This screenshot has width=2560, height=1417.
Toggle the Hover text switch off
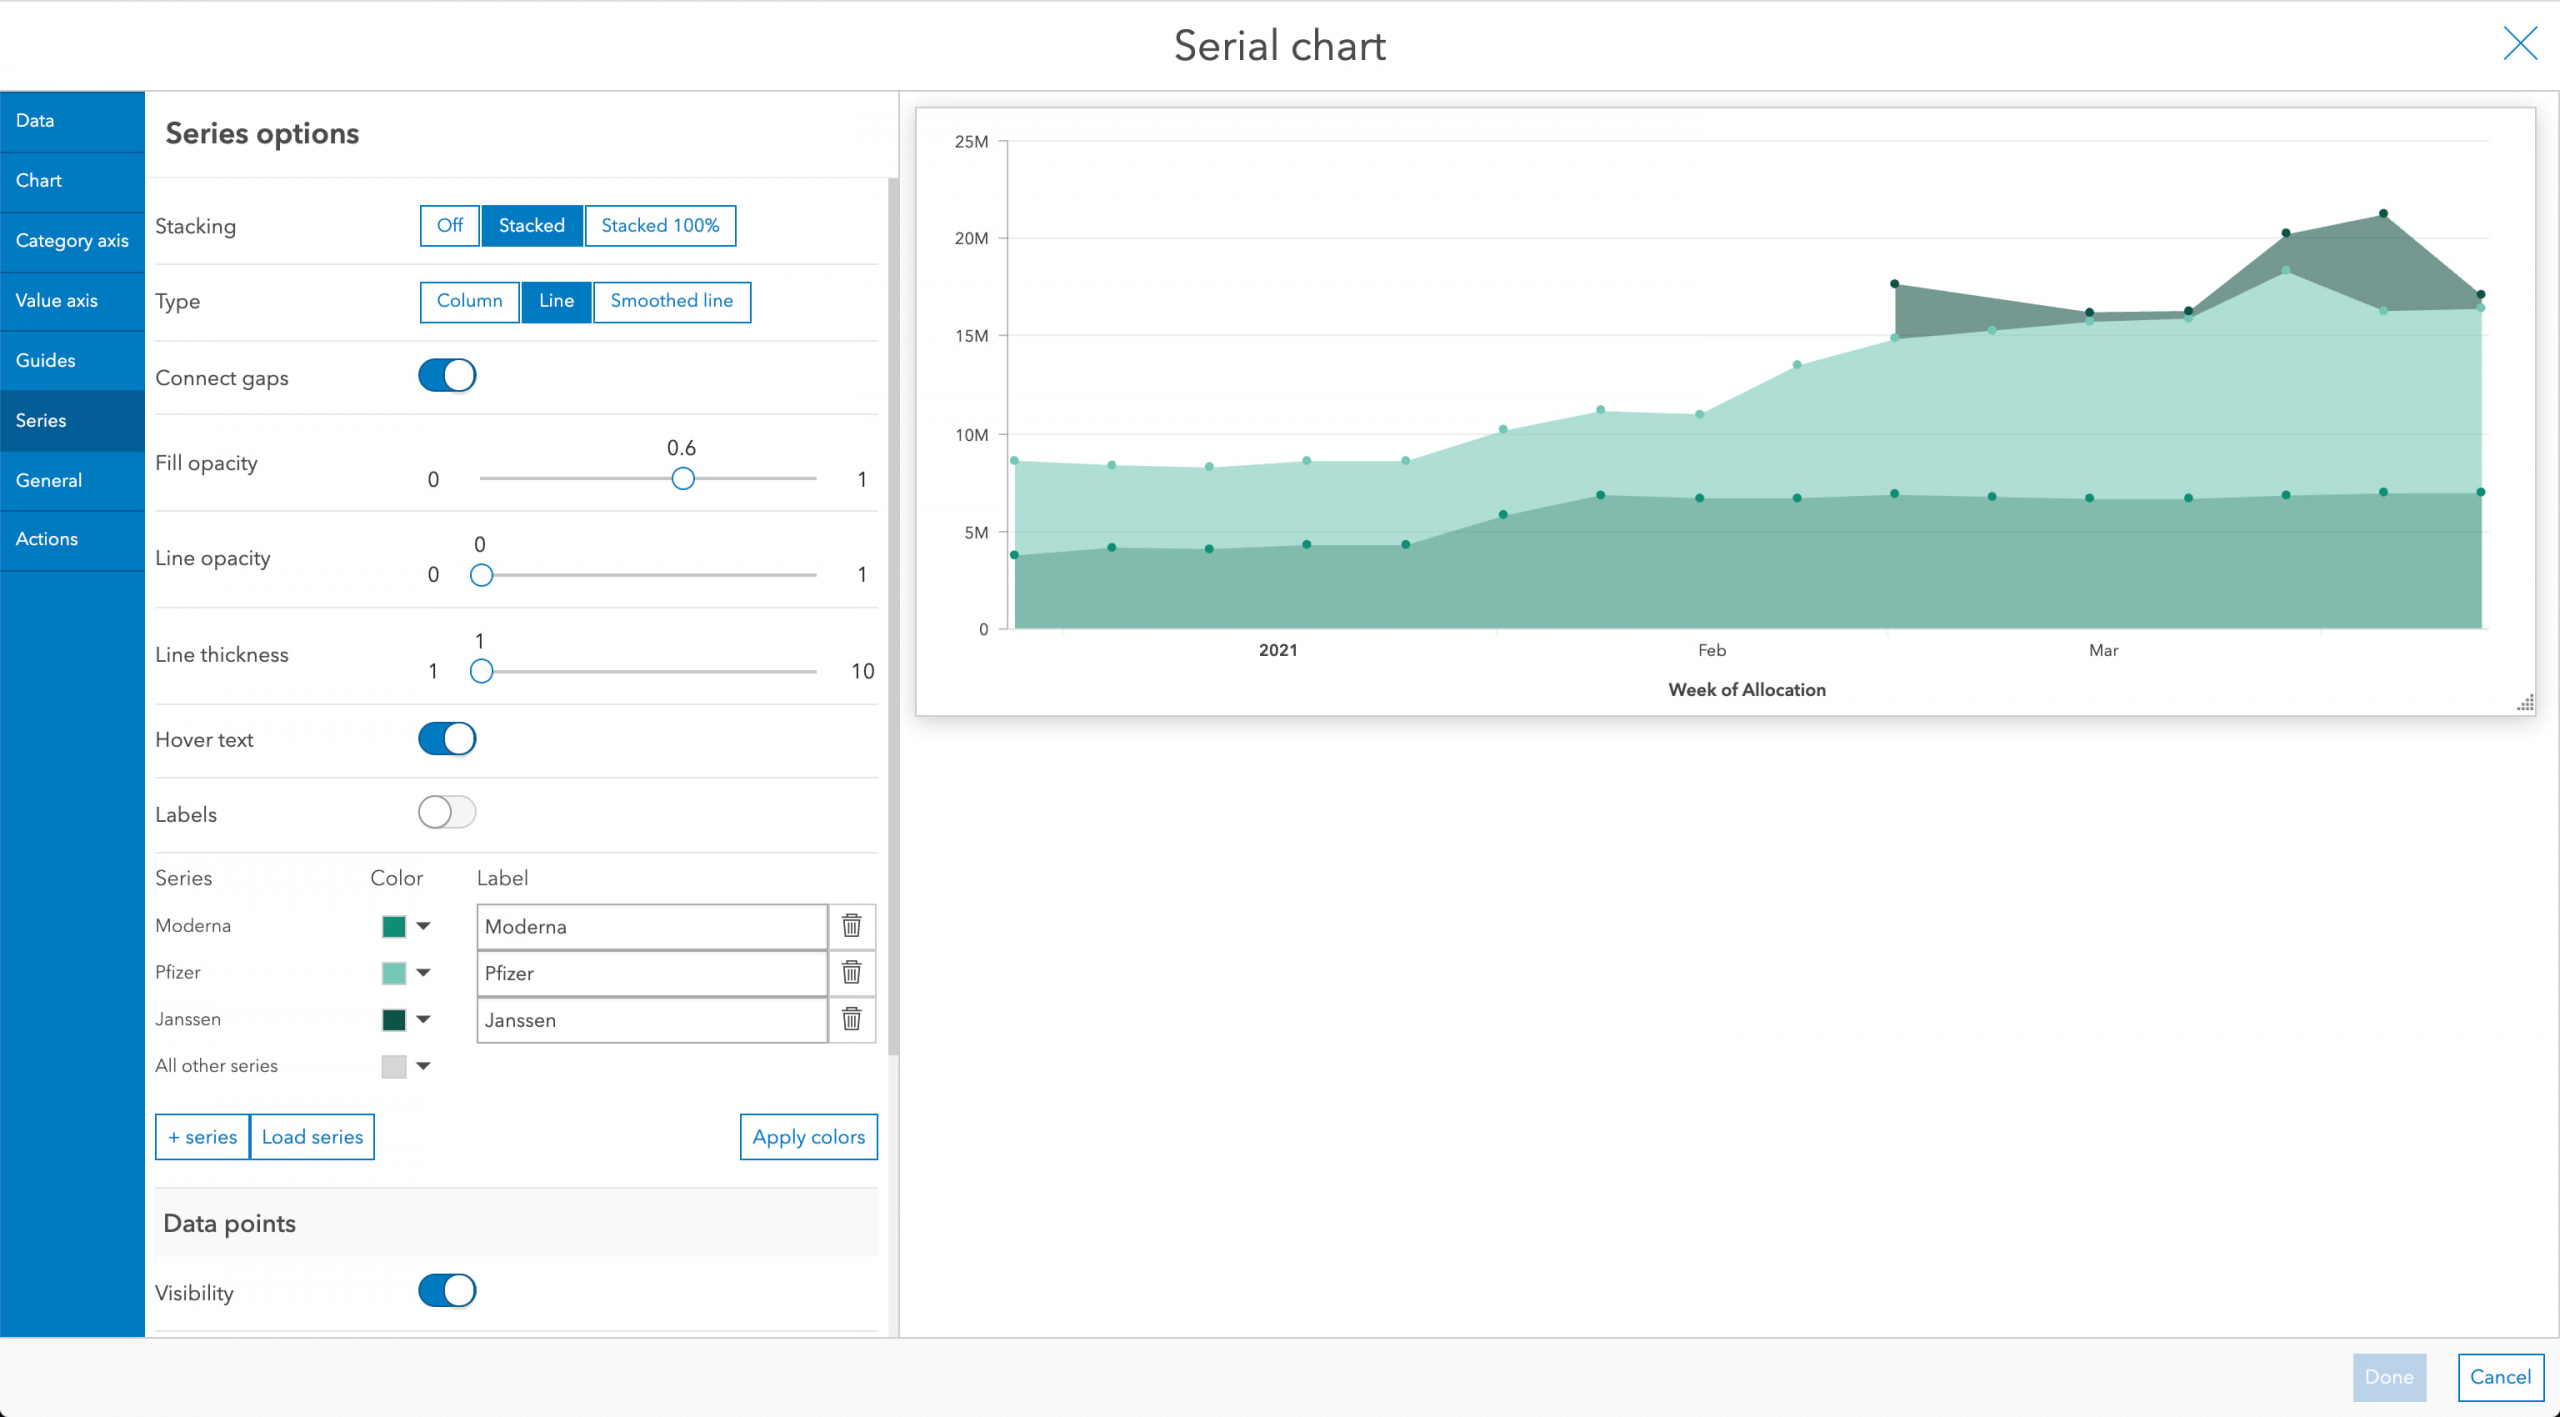pyautogui.click(x=447, y=738)
